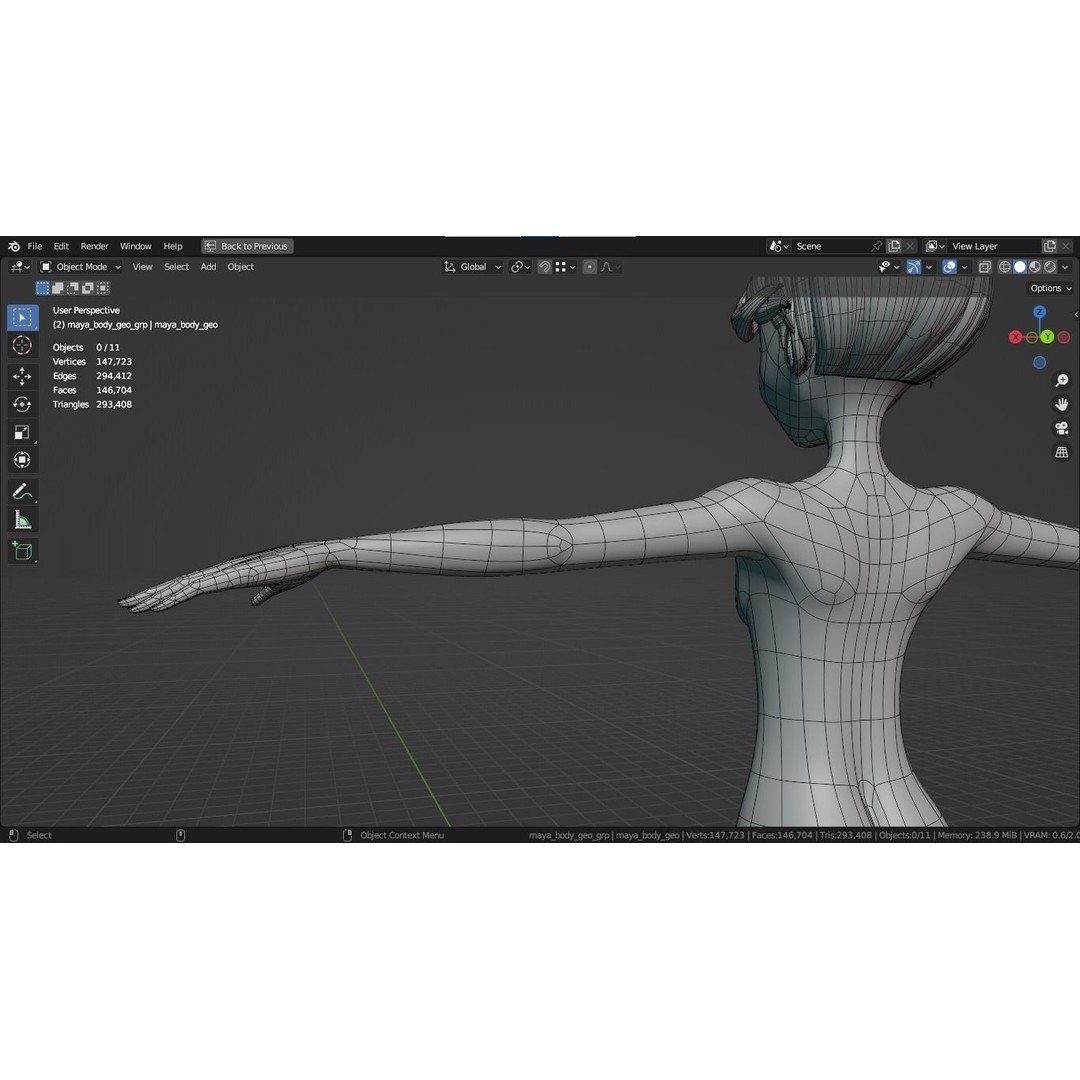This screenshot has width=1080, height=1080.
Task: Set select mode to new selection
Action: click(x=43, y=288)
